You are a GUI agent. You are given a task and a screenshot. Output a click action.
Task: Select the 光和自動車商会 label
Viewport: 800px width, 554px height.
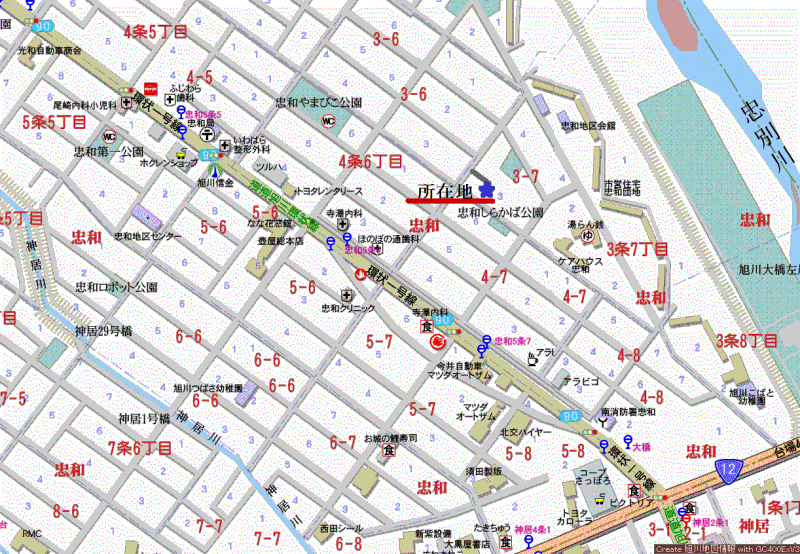pyautogui.click(x=49, y=51)
